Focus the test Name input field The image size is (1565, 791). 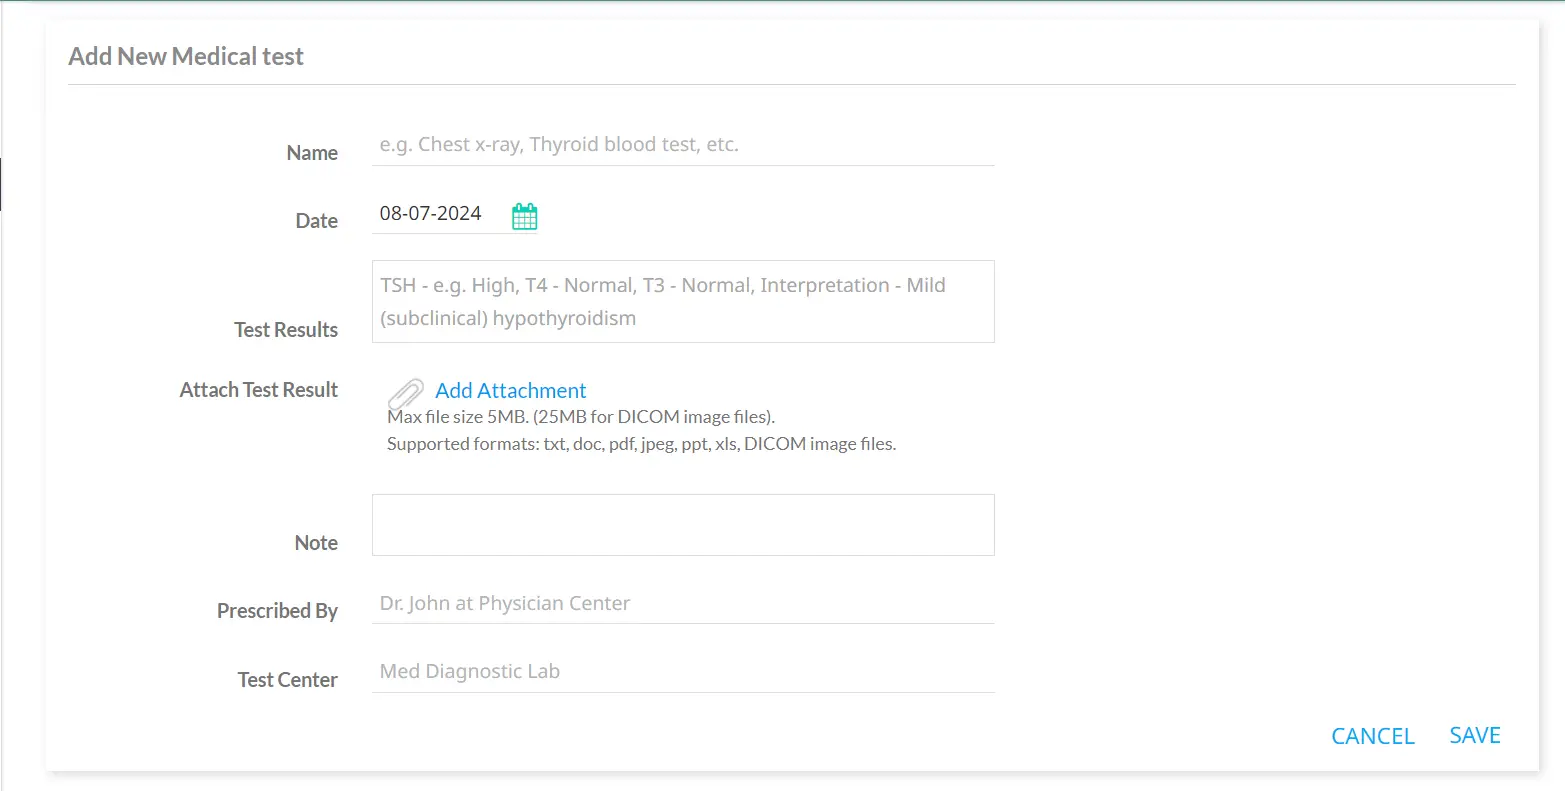[x=683, y=145]
